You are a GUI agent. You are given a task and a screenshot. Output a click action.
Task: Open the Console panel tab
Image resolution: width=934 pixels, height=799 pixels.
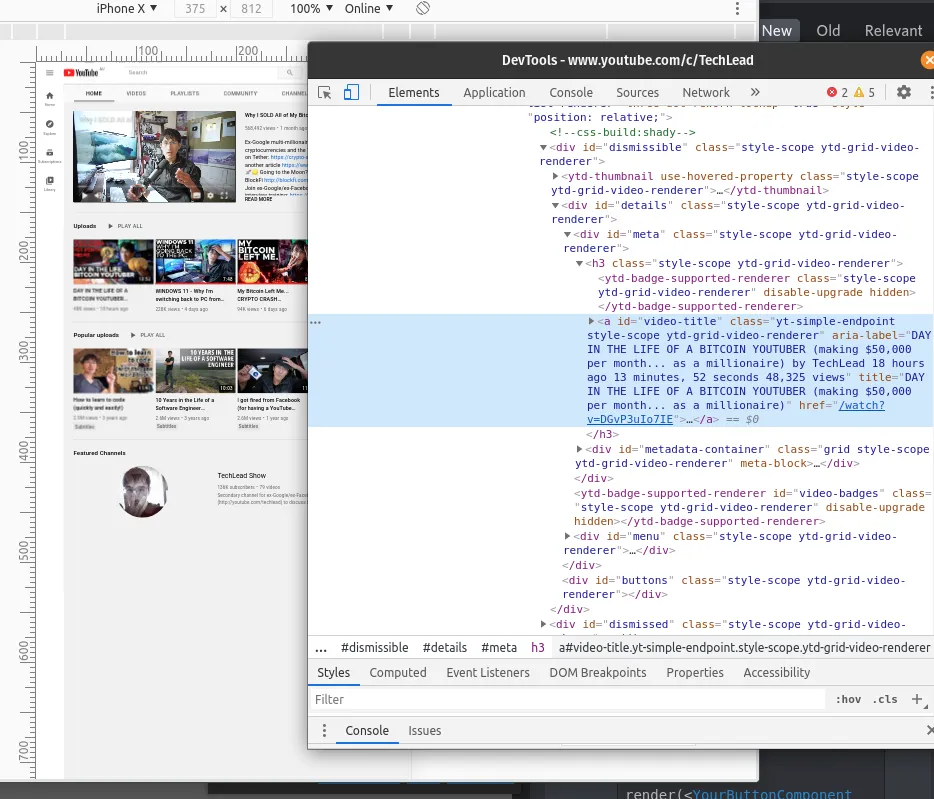point(571,92)
